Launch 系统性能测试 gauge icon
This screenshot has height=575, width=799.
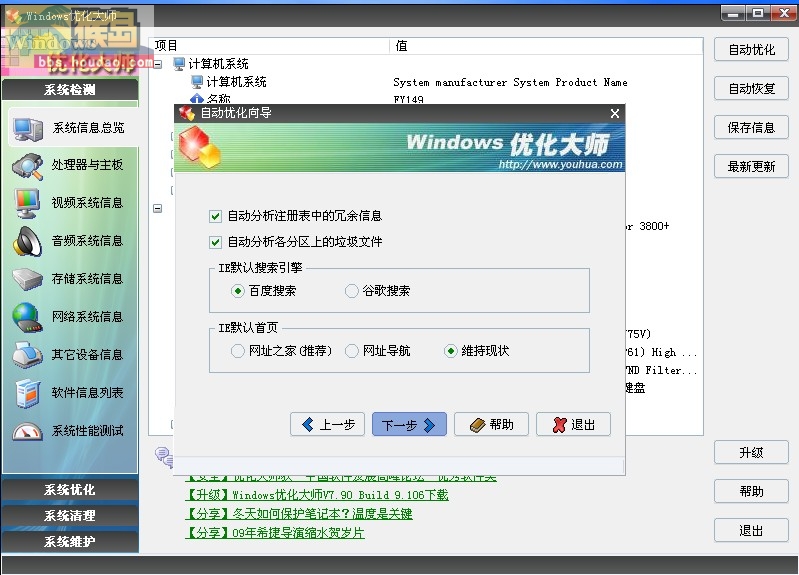(x=28, y=431)
